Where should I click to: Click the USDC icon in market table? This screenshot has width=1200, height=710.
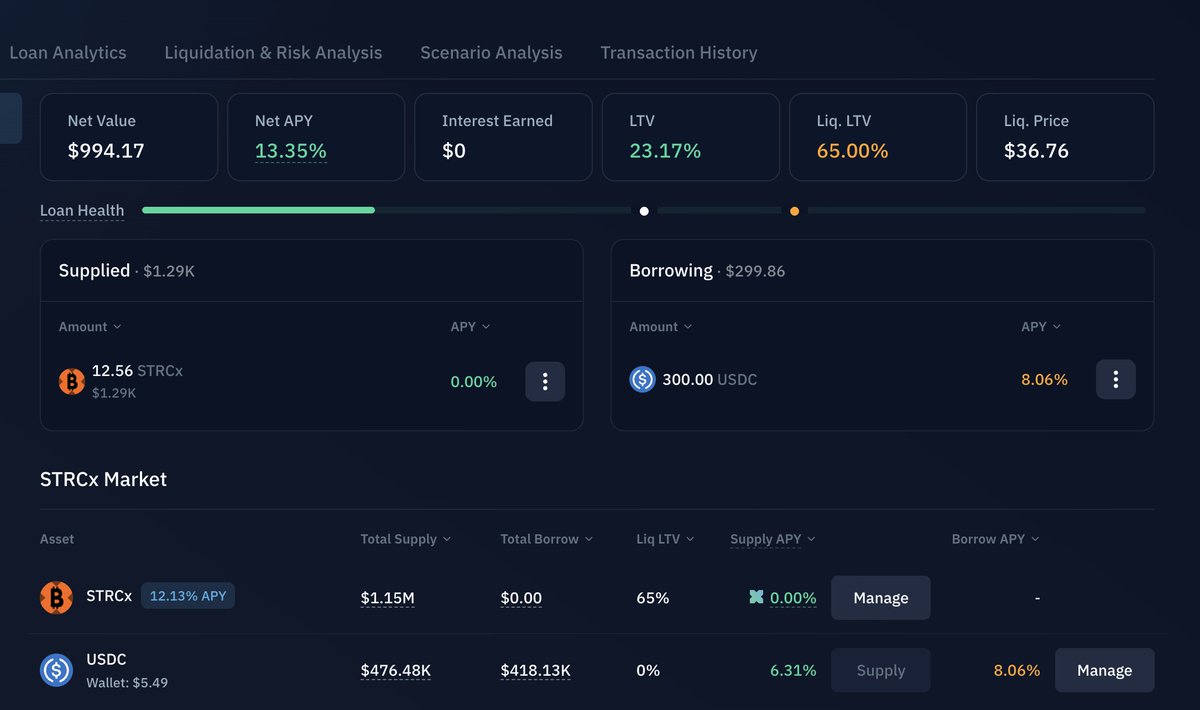(x=57, y=670)
